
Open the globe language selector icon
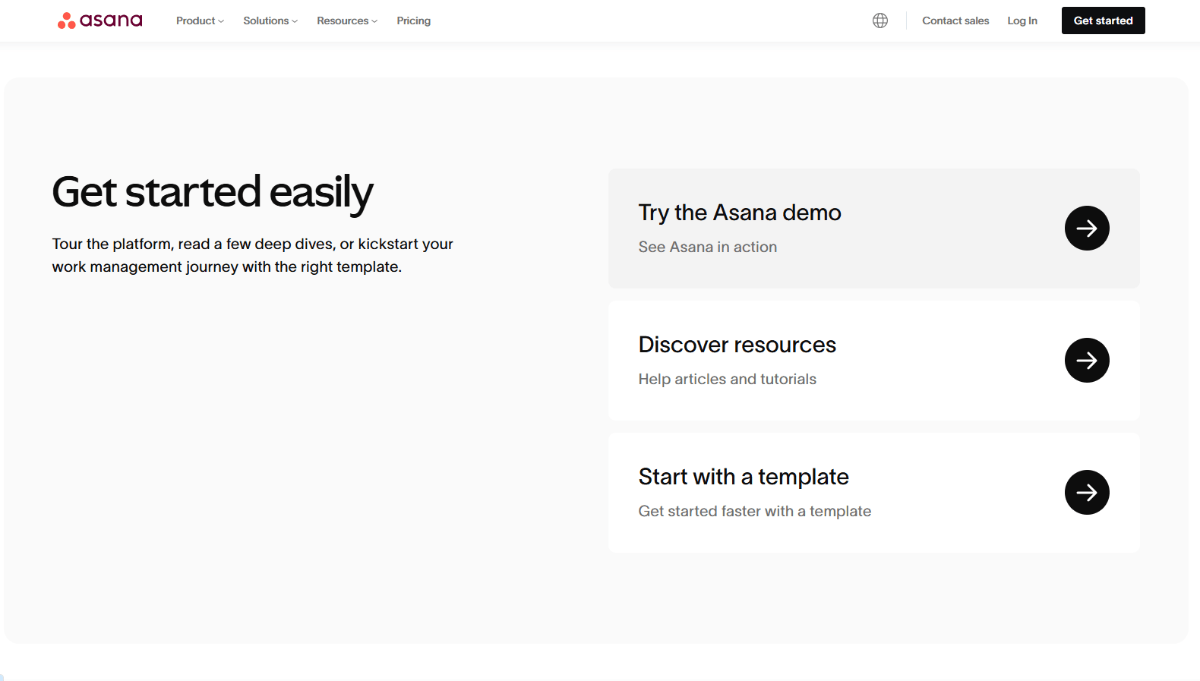point(880,20)
